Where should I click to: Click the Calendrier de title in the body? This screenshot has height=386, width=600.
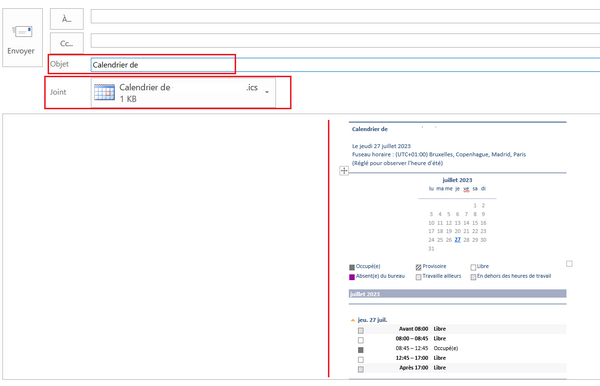[370, 129]
